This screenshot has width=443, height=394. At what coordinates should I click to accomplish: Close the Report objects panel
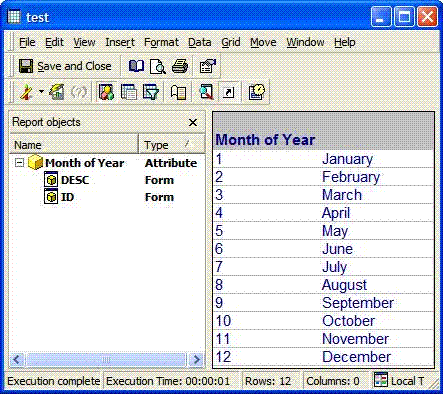(193, 122)
